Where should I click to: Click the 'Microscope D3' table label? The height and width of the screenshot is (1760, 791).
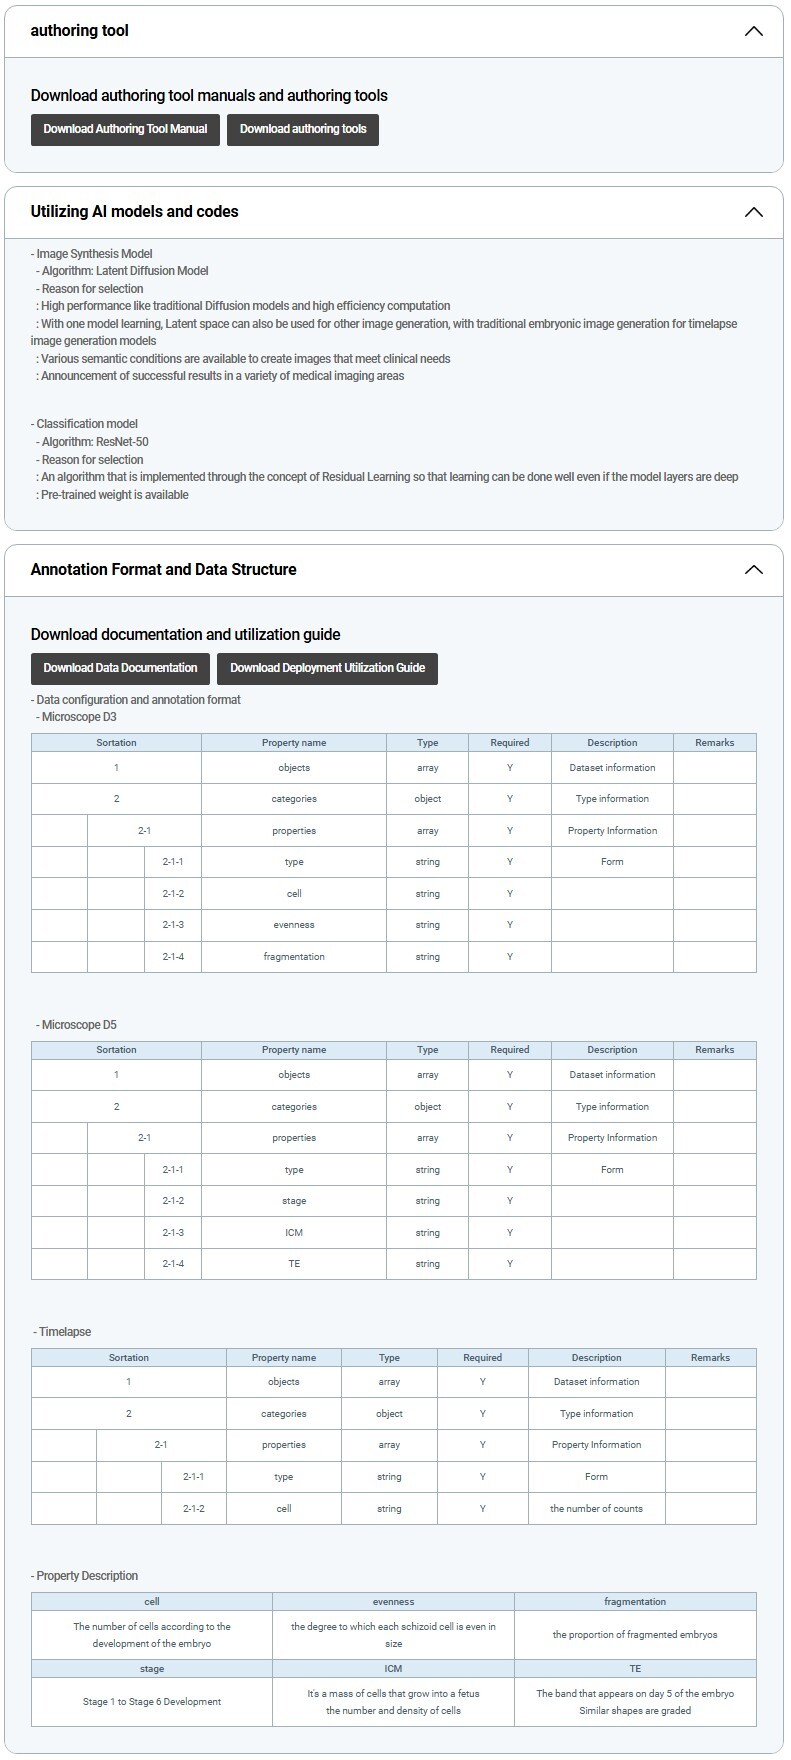pos(78,717)
